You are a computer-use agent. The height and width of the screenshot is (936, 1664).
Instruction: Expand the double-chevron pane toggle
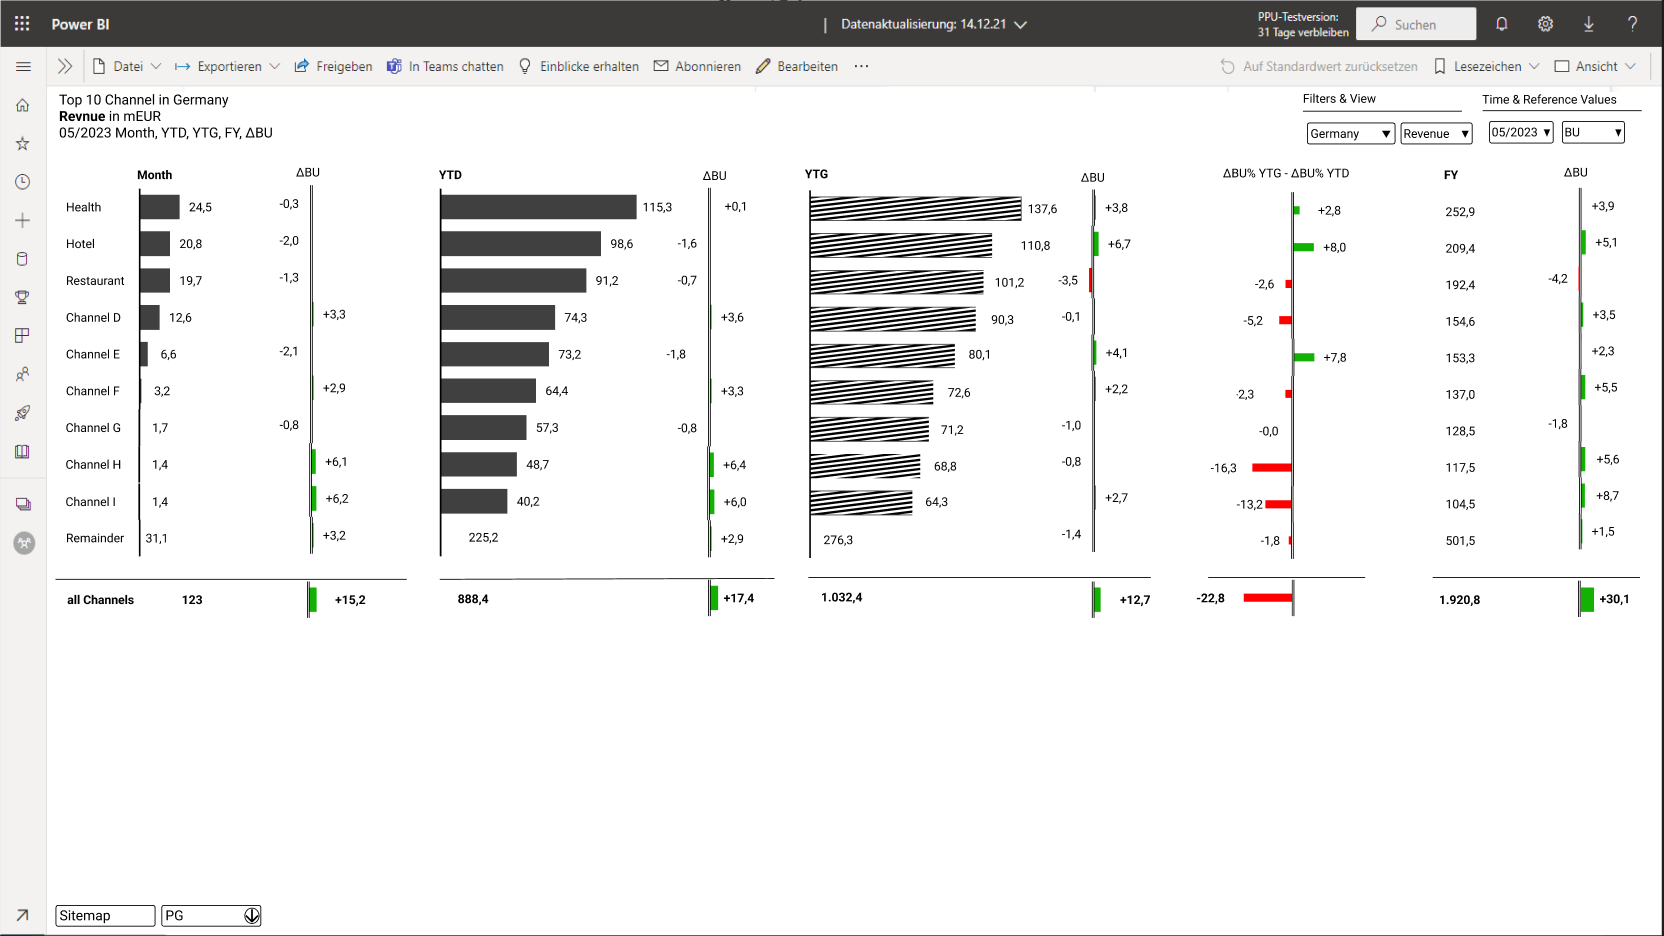(x=65, y=66)
